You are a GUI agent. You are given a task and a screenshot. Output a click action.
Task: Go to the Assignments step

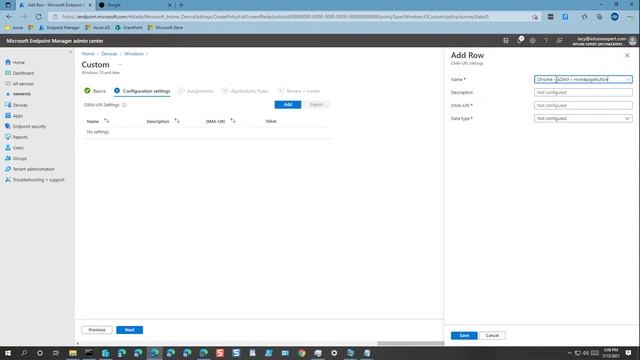click(196, 91)
